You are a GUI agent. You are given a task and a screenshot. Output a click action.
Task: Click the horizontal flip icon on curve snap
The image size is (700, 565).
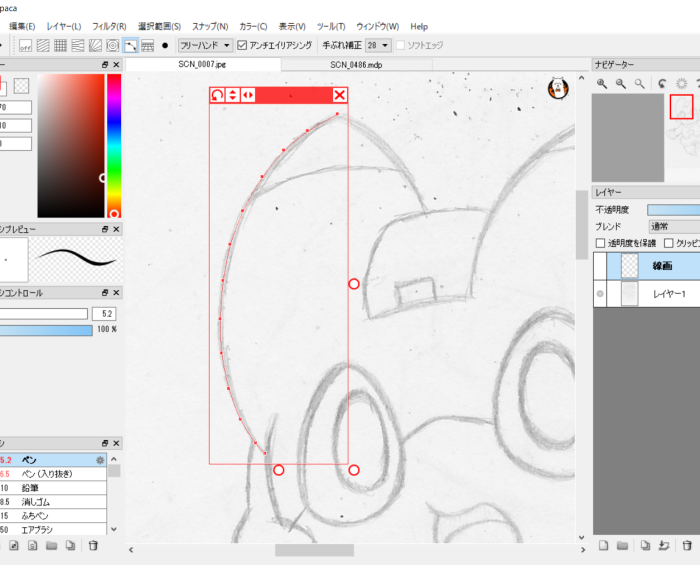point(248,95)
